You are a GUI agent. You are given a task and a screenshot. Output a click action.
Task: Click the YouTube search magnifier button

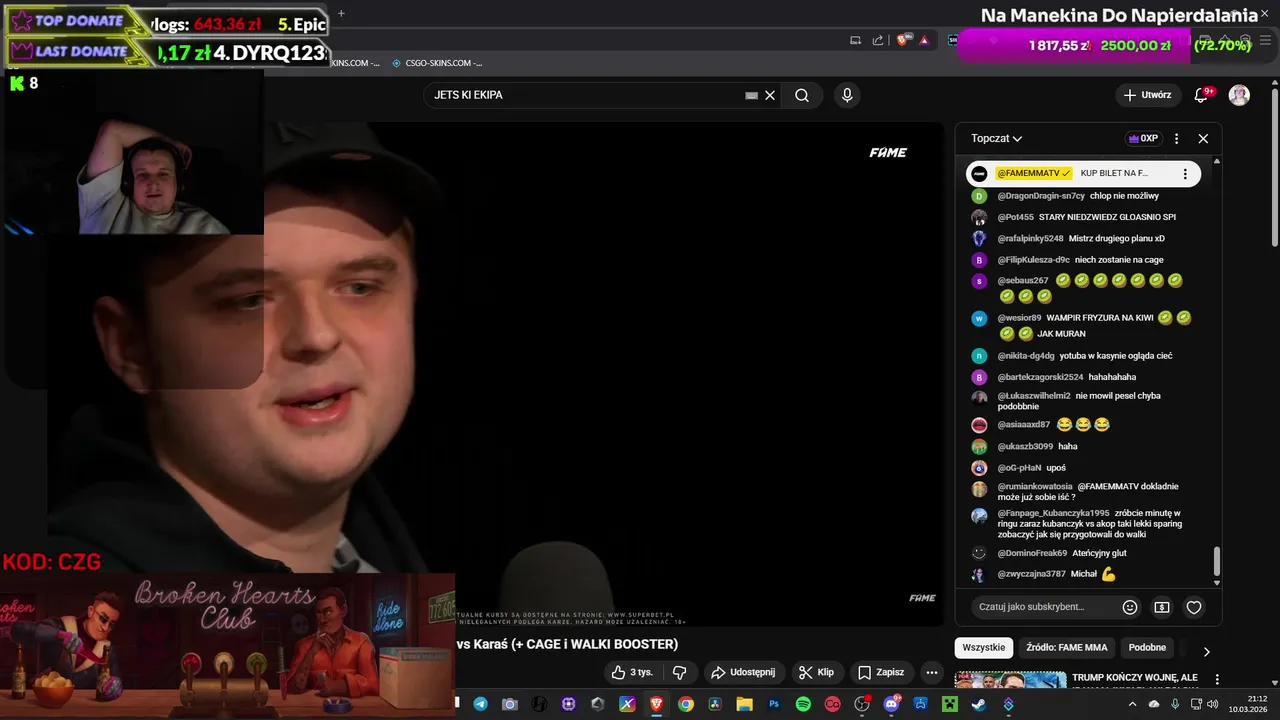(802, 95)
